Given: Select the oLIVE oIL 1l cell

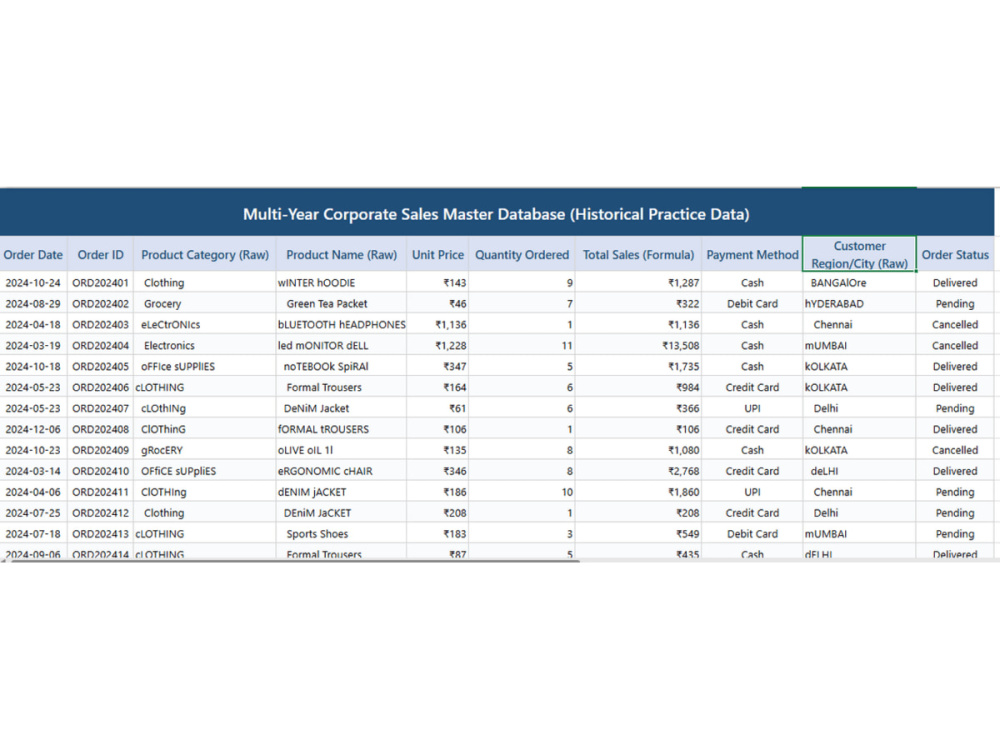Looking at the screenshot, I should 341,450.
